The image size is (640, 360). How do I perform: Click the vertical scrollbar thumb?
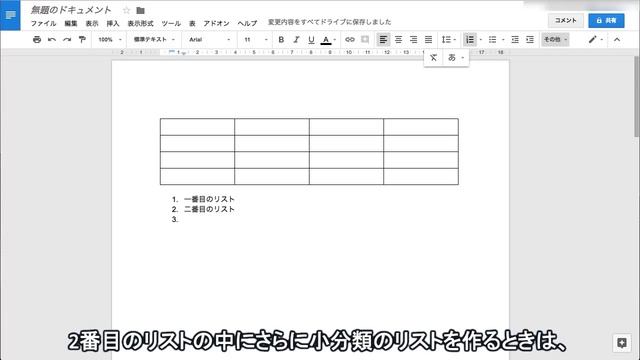[x=636, y=97]
